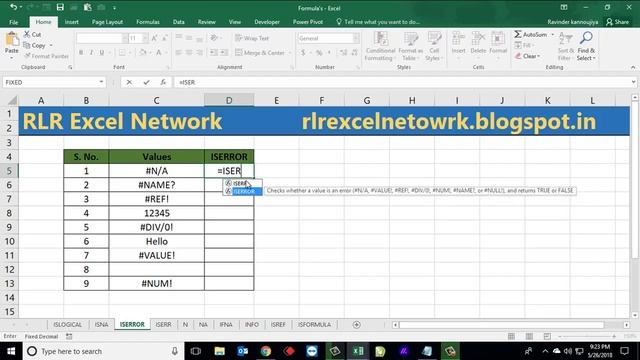Switch to the Insert ribbon tab
This screenshot has width=640, height=360.
(x=71, y=22)
